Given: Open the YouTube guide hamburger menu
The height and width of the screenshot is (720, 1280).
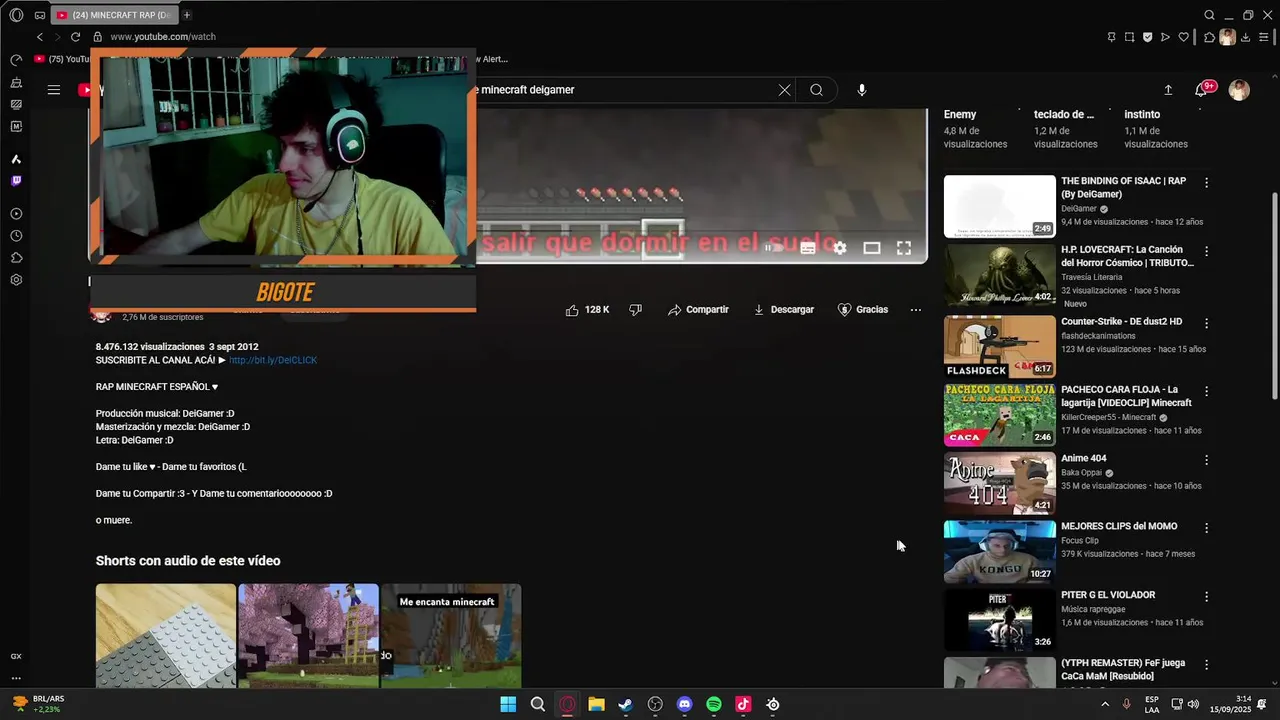Looking at the screenshot, I should pyautogui.click(x=54, y=90).
